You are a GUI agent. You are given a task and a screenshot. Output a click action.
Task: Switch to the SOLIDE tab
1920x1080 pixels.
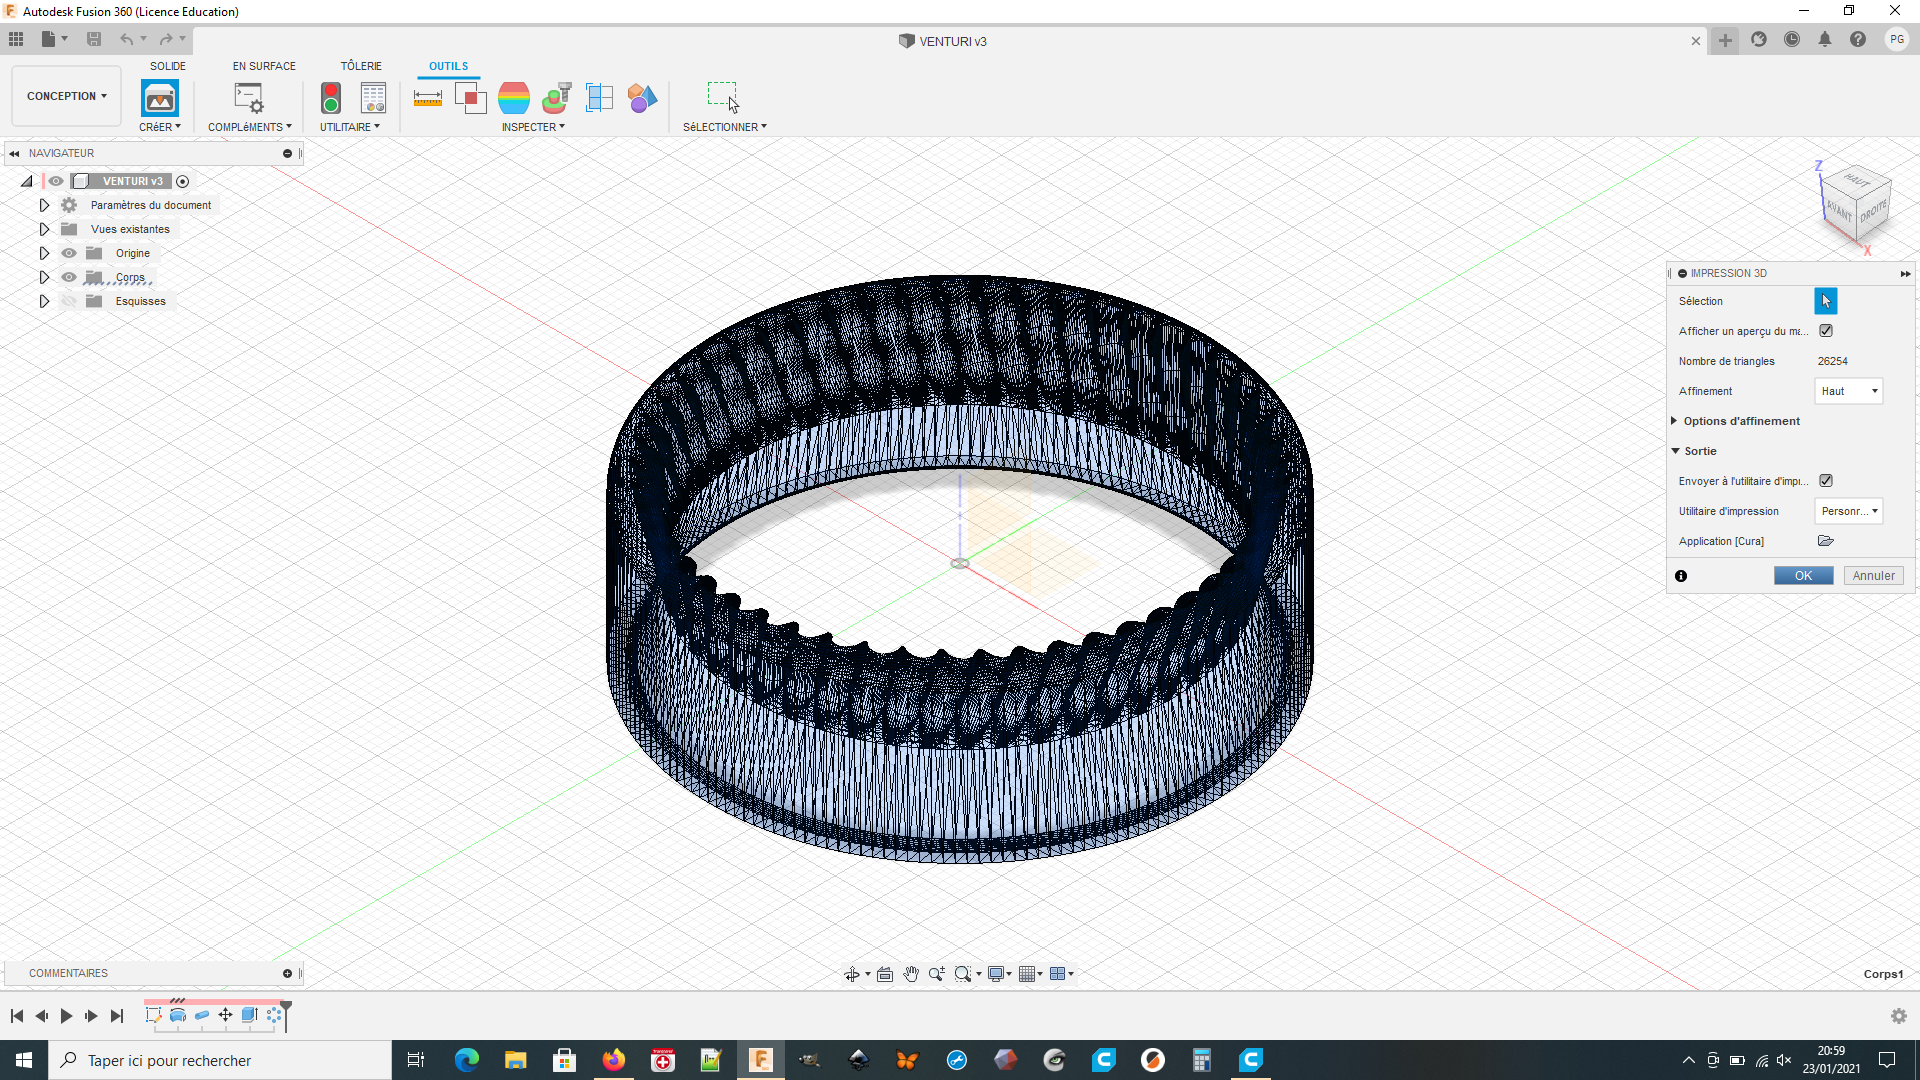pos(168,66)
